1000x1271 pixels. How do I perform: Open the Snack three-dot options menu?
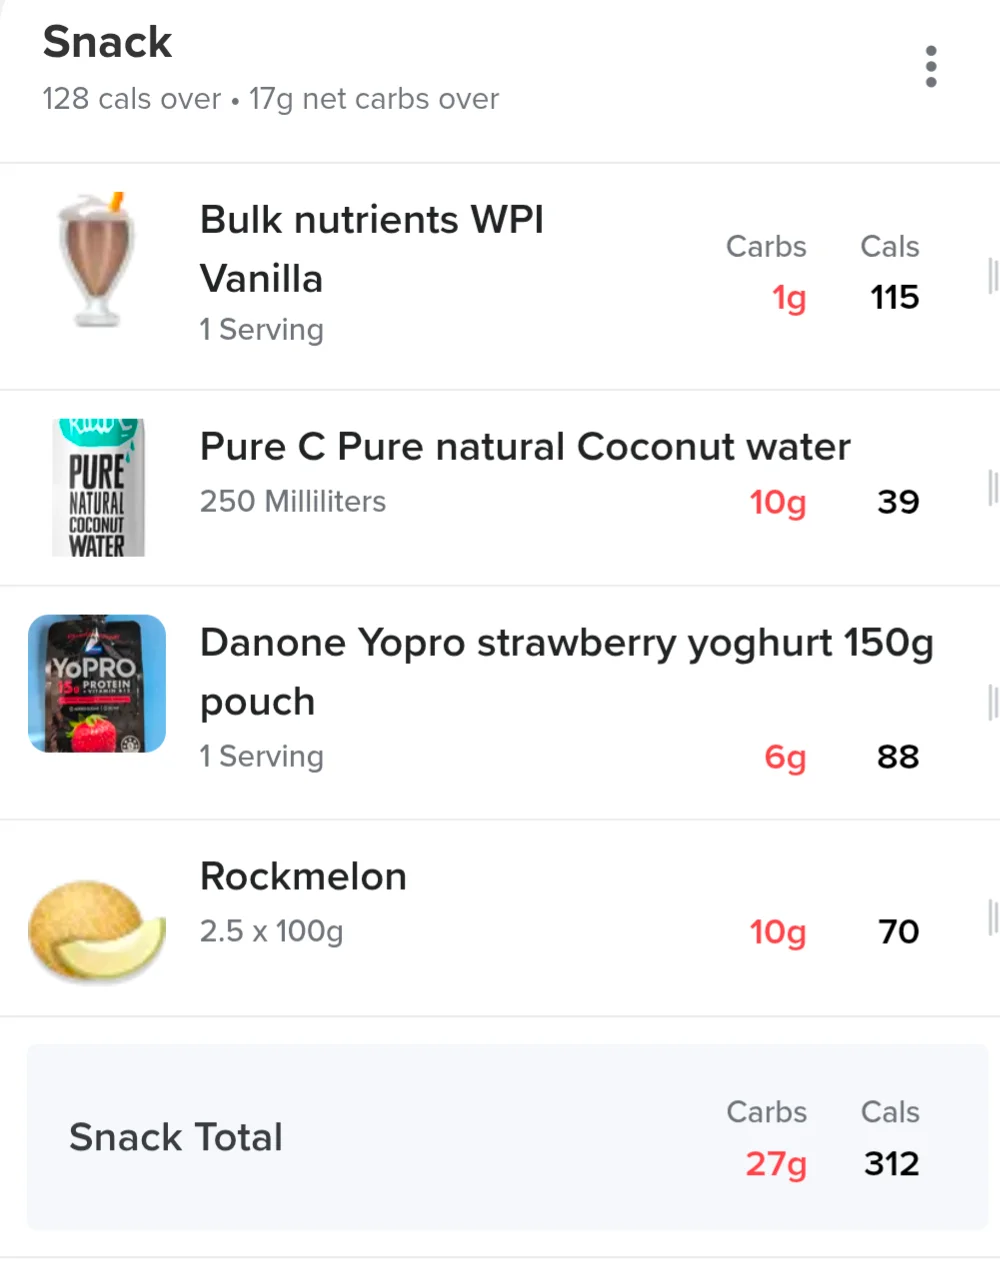931,67
